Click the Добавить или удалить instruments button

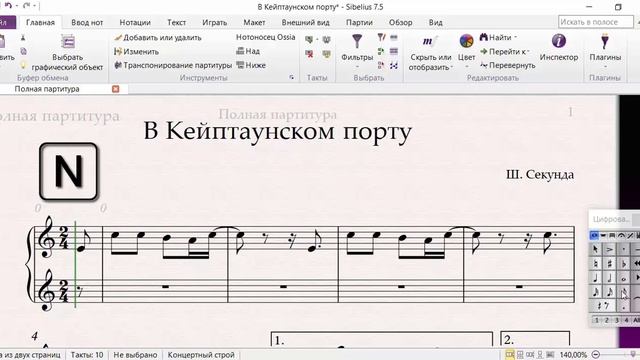(158, 38)
